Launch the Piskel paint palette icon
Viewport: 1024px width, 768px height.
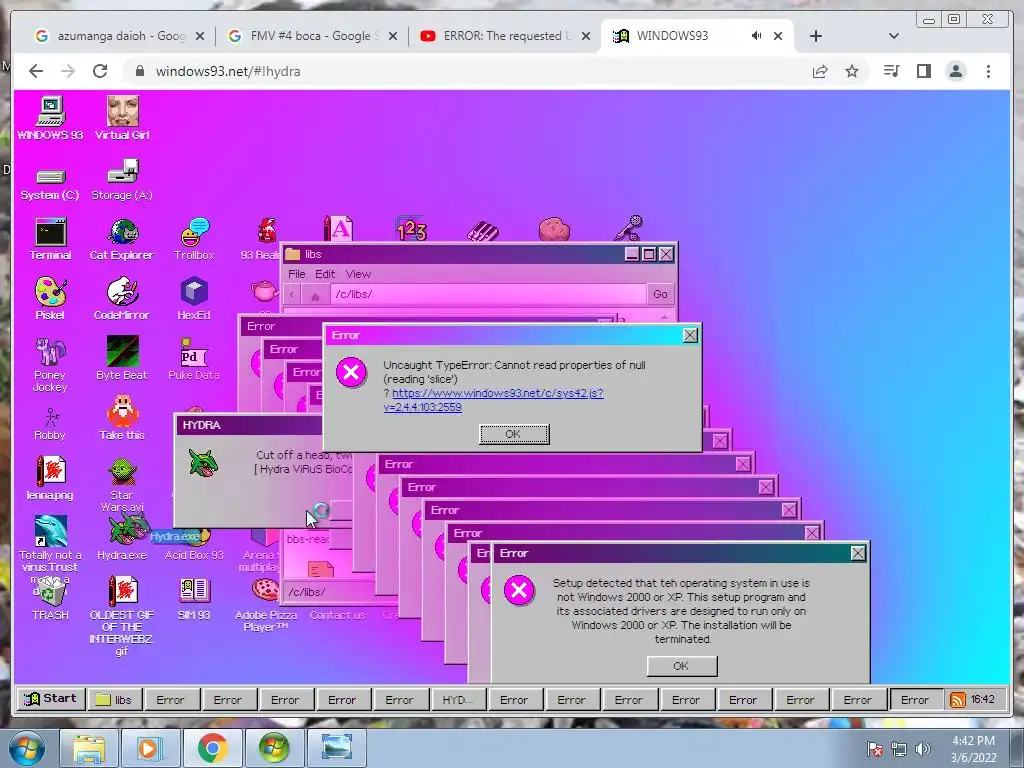[x=50, y=298]
